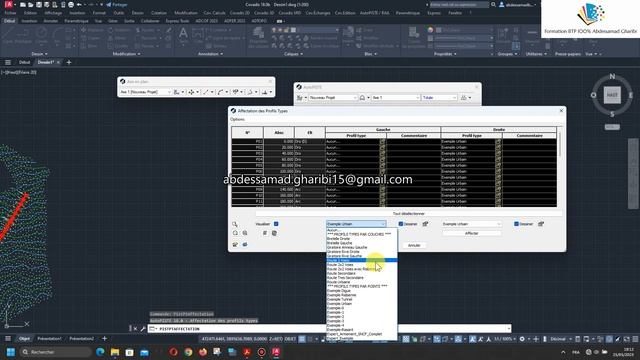Screen dimensions: 640x360
Task: Click the Annuler button
Action: (414, 245)
